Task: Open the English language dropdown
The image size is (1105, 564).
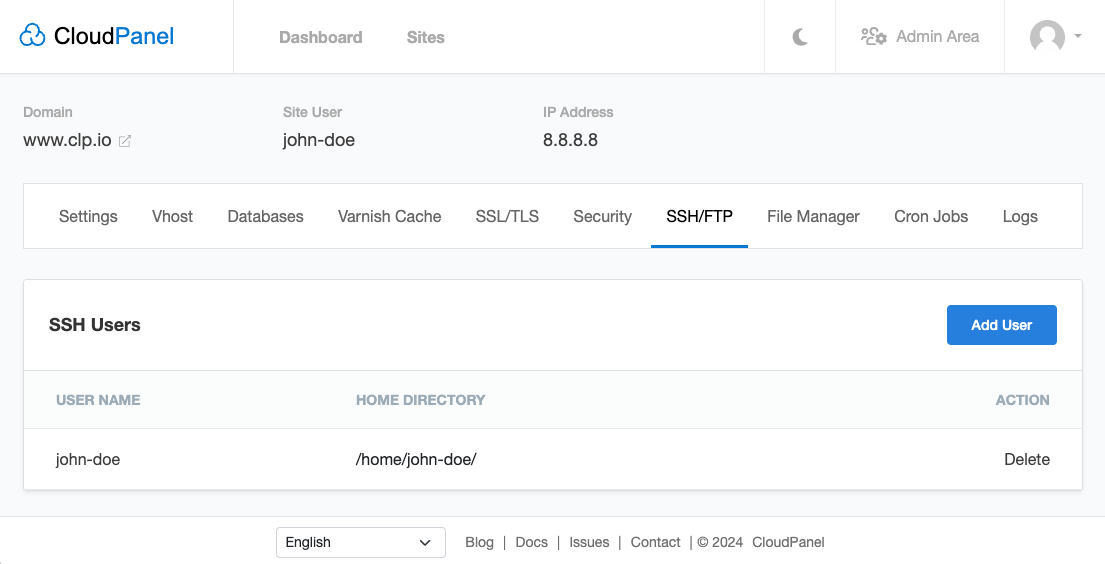Action: tap(361, 542)
